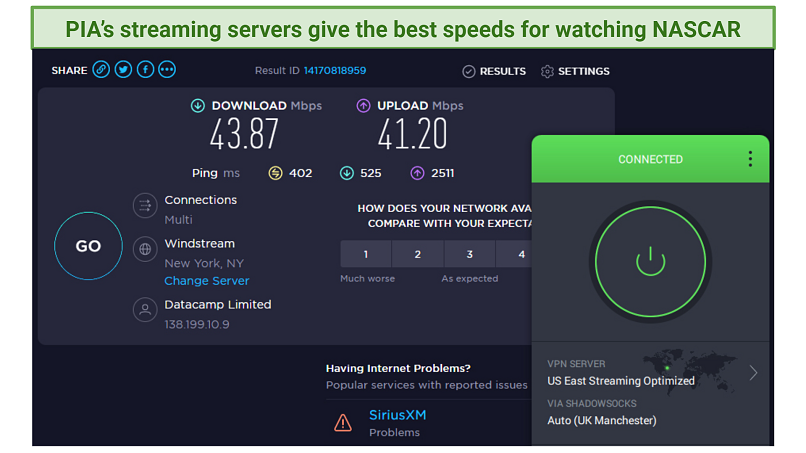
Task: Click the CONNECTED status header
Action: [650, 159]
